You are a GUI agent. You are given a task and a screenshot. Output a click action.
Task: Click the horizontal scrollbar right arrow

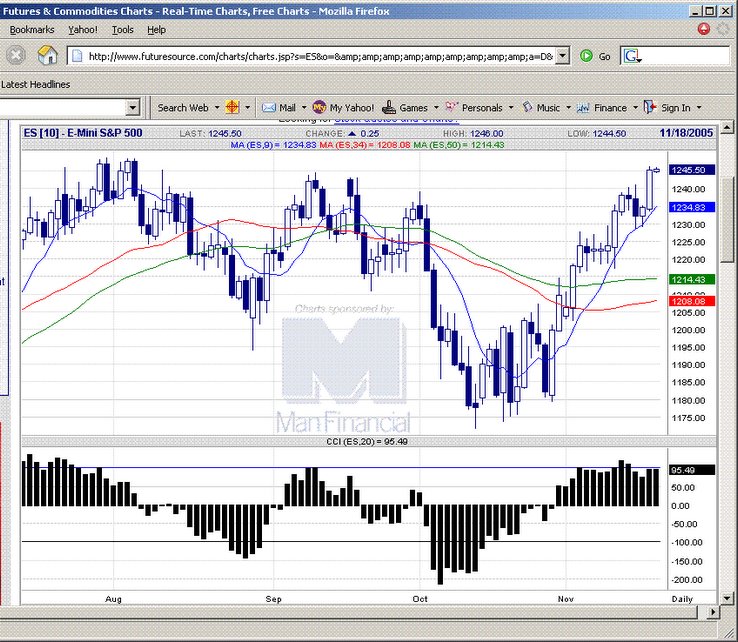(713, 612)
